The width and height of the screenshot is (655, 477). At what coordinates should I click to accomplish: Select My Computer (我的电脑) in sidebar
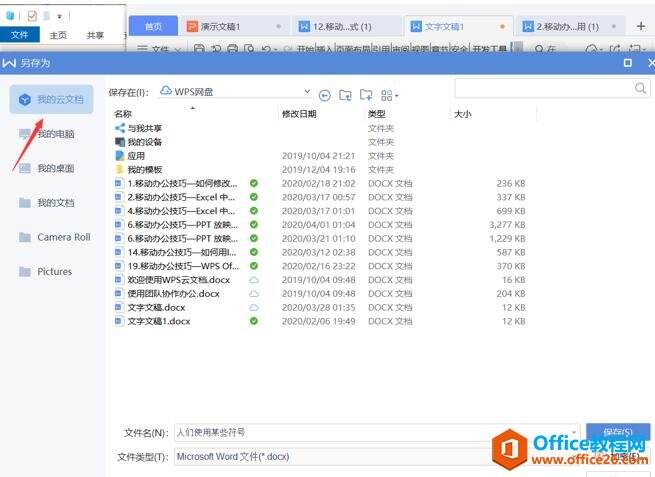(47, 134)
